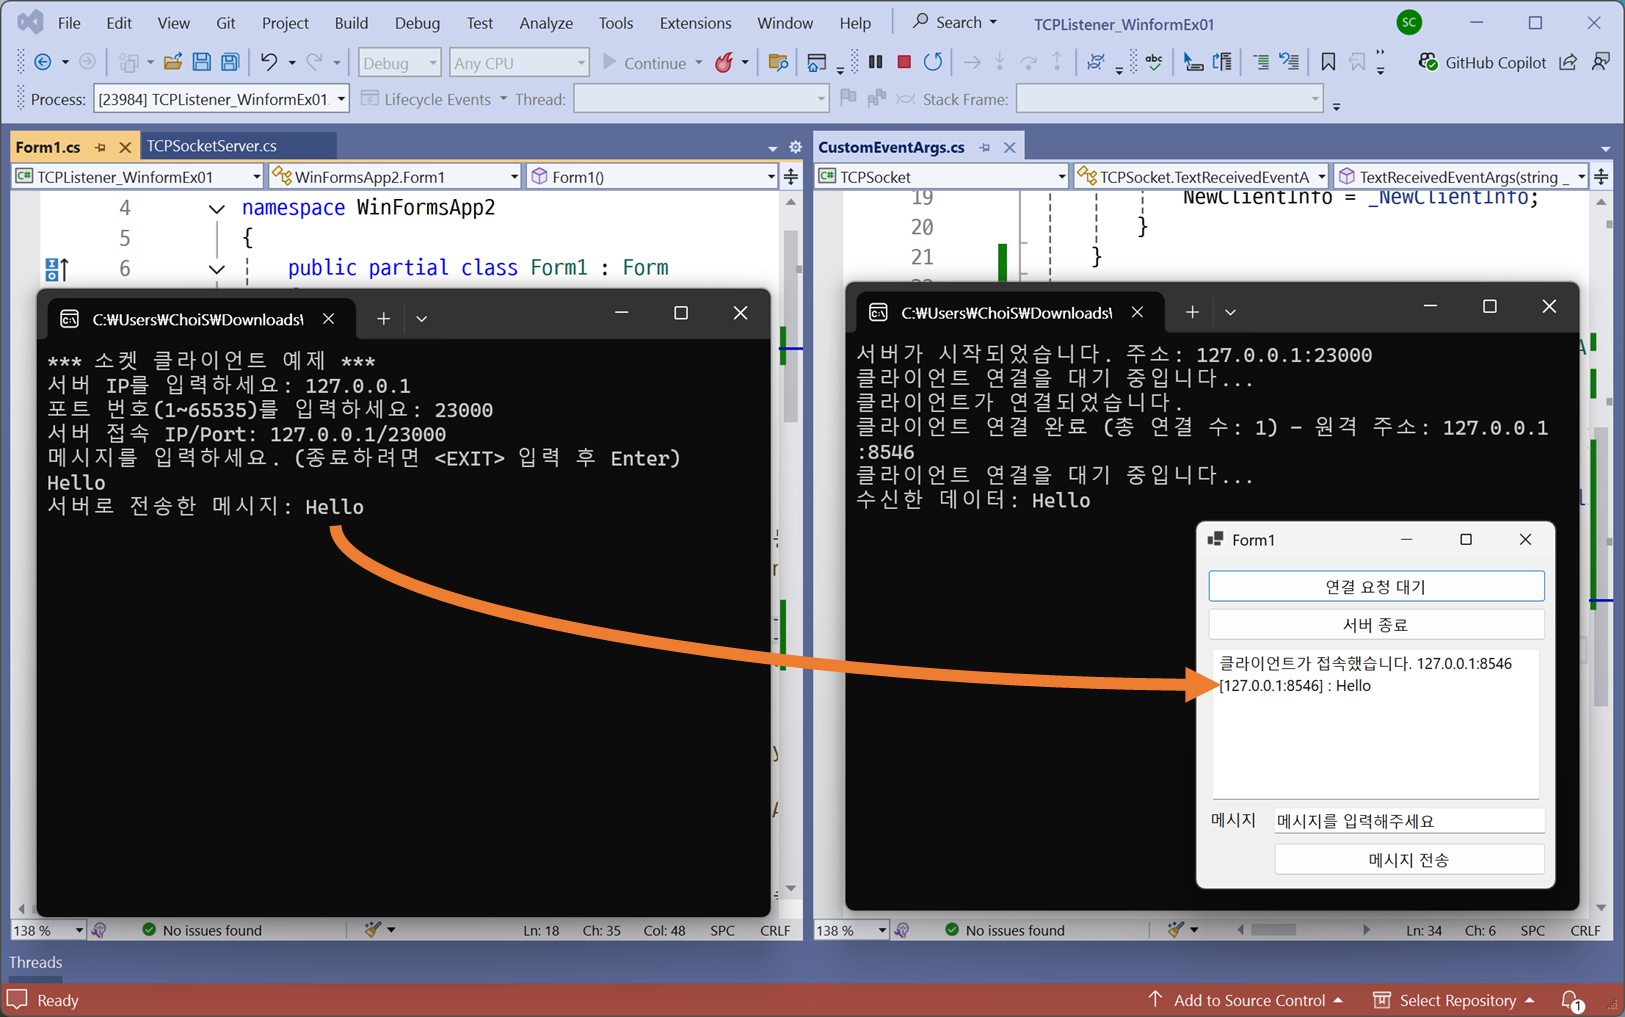Click the Break All pause icon
The image size is (1625, 1017).
coord(875,62)
